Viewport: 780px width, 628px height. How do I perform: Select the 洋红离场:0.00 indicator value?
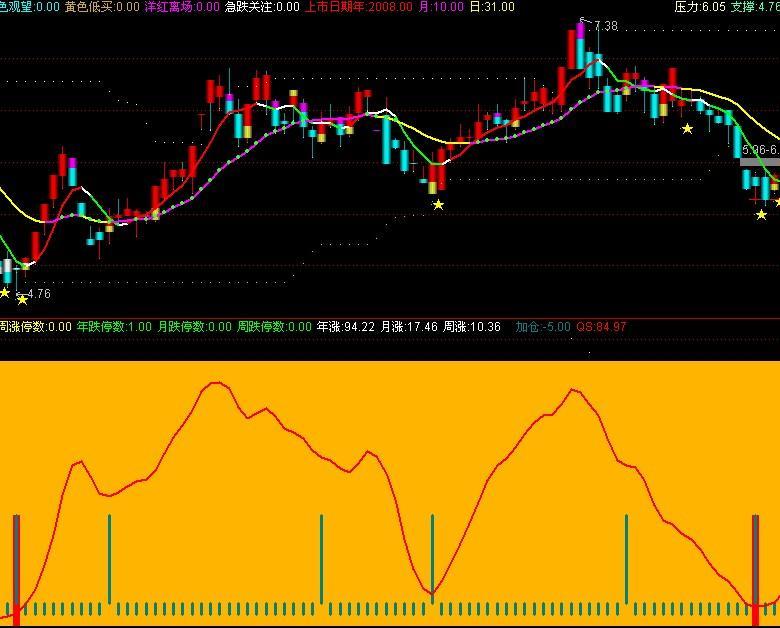click(x=182, y=7)
